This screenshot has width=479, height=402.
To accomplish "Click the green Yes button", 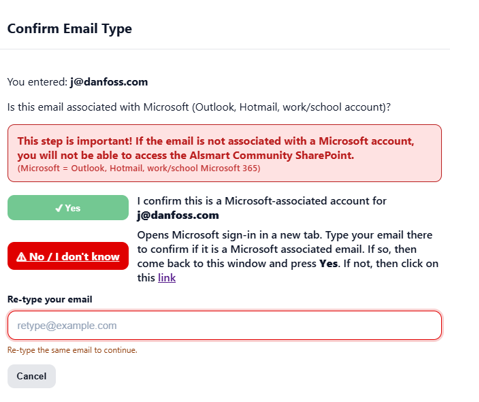I will click(x=68, y=208).
